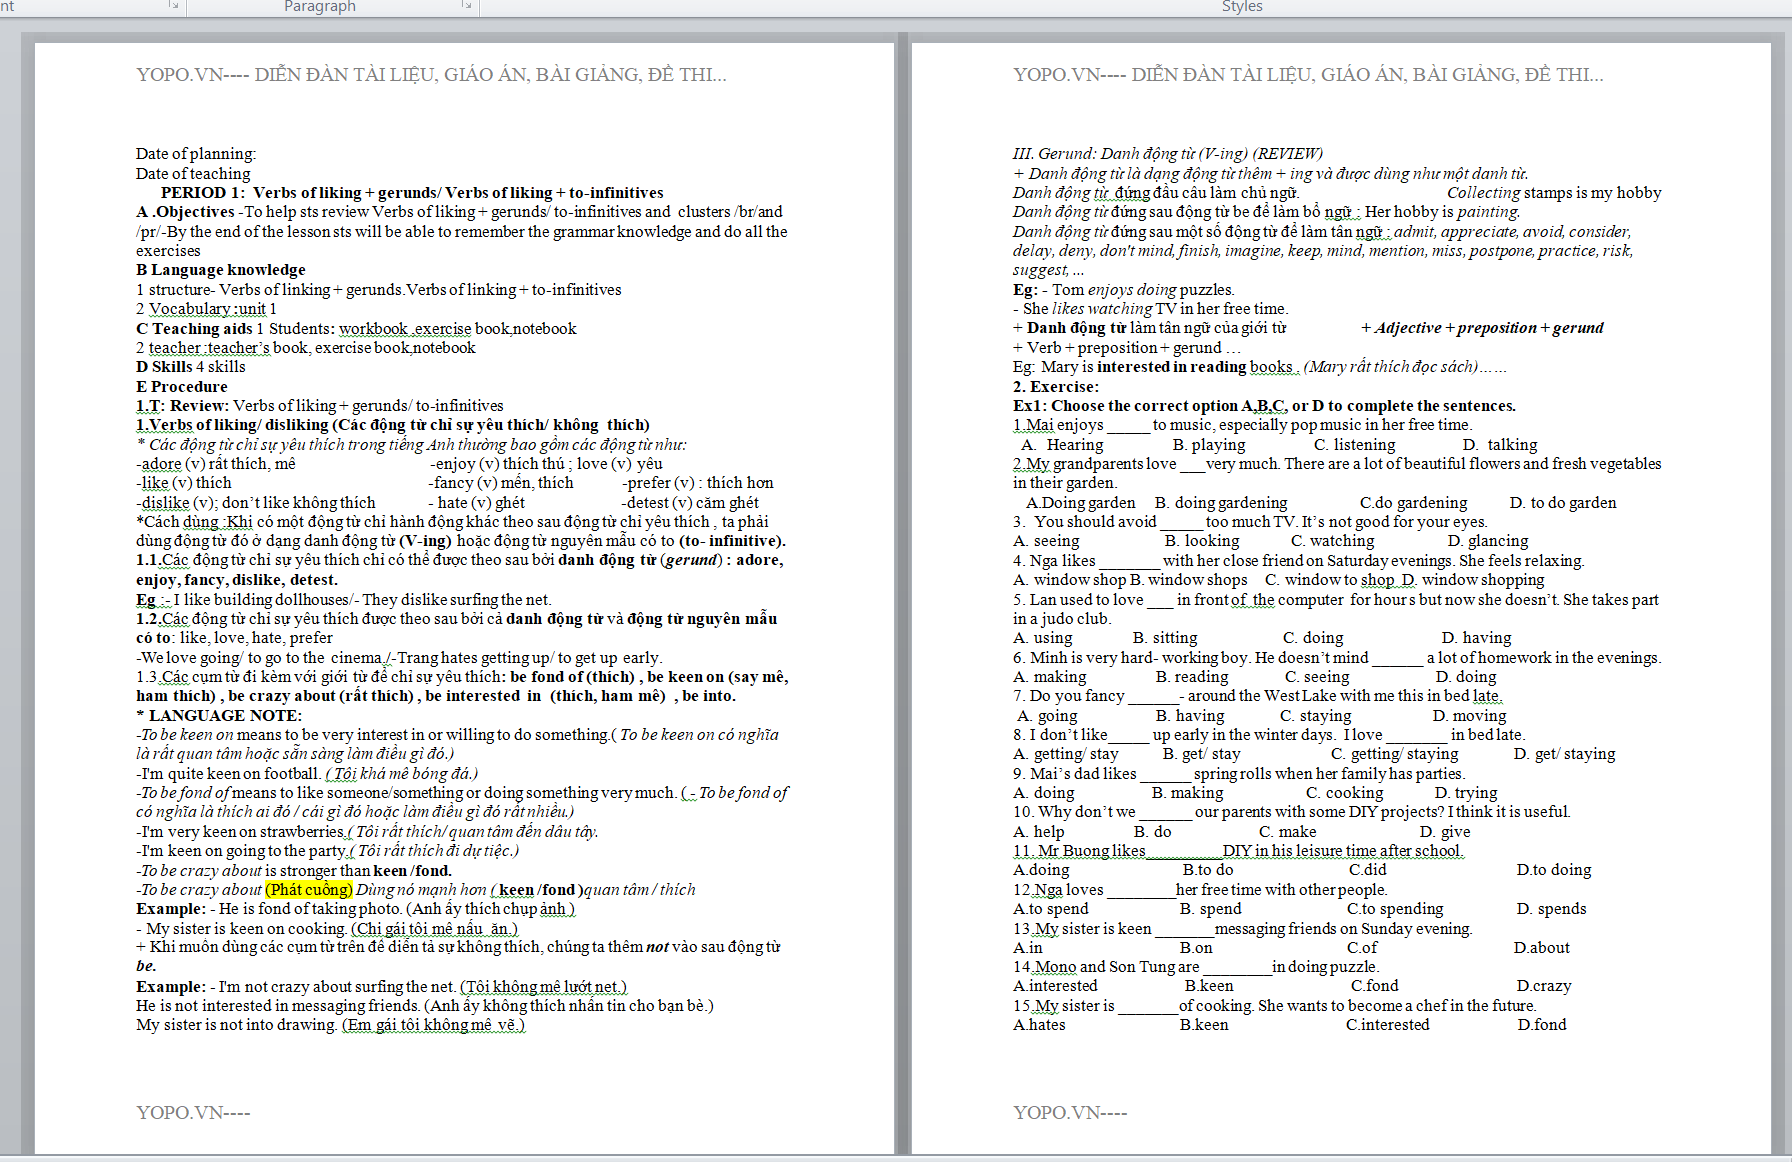
Task: Click option 'D. moving' in question 7
Action: 1469,716
